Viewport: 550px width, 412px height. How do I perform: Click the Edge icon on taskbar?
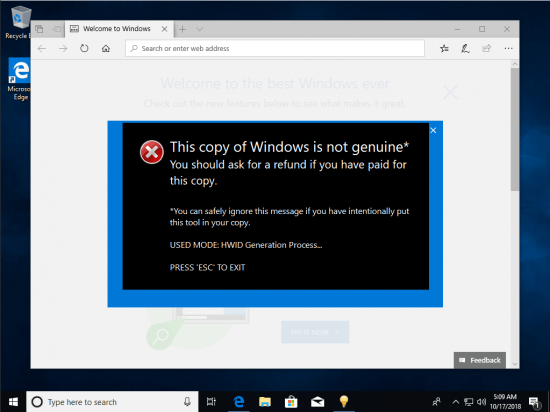[239, 402]
